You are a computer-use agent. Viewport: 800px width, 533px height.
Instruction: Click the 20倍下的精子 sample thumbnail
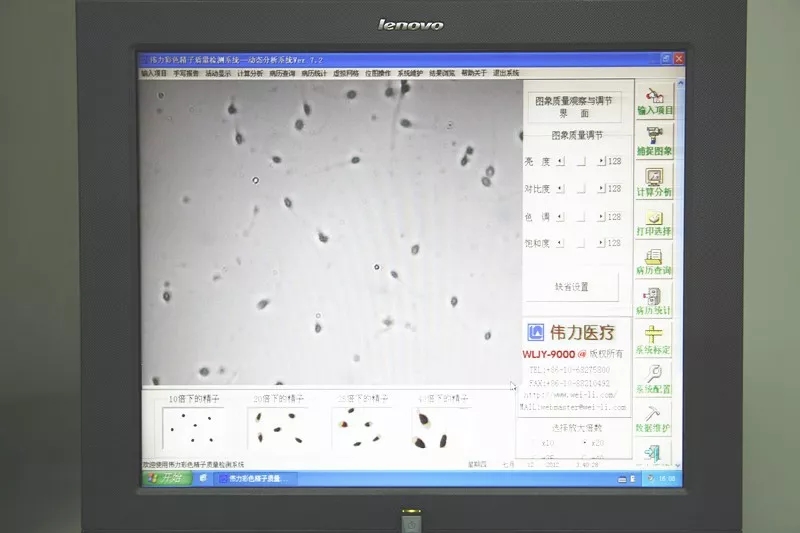click(x=278, y=428)
